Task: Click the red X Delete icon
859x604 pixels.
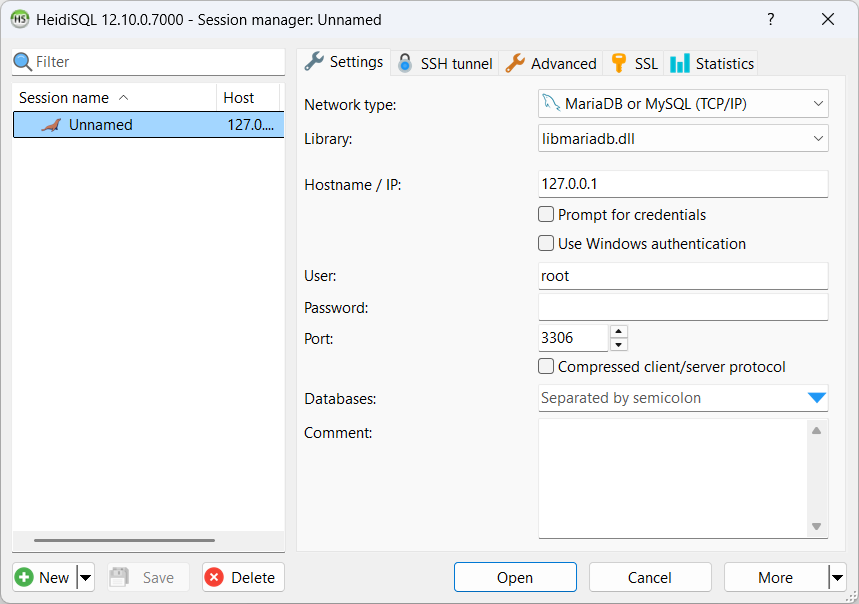Action: [x=214, y=577]
